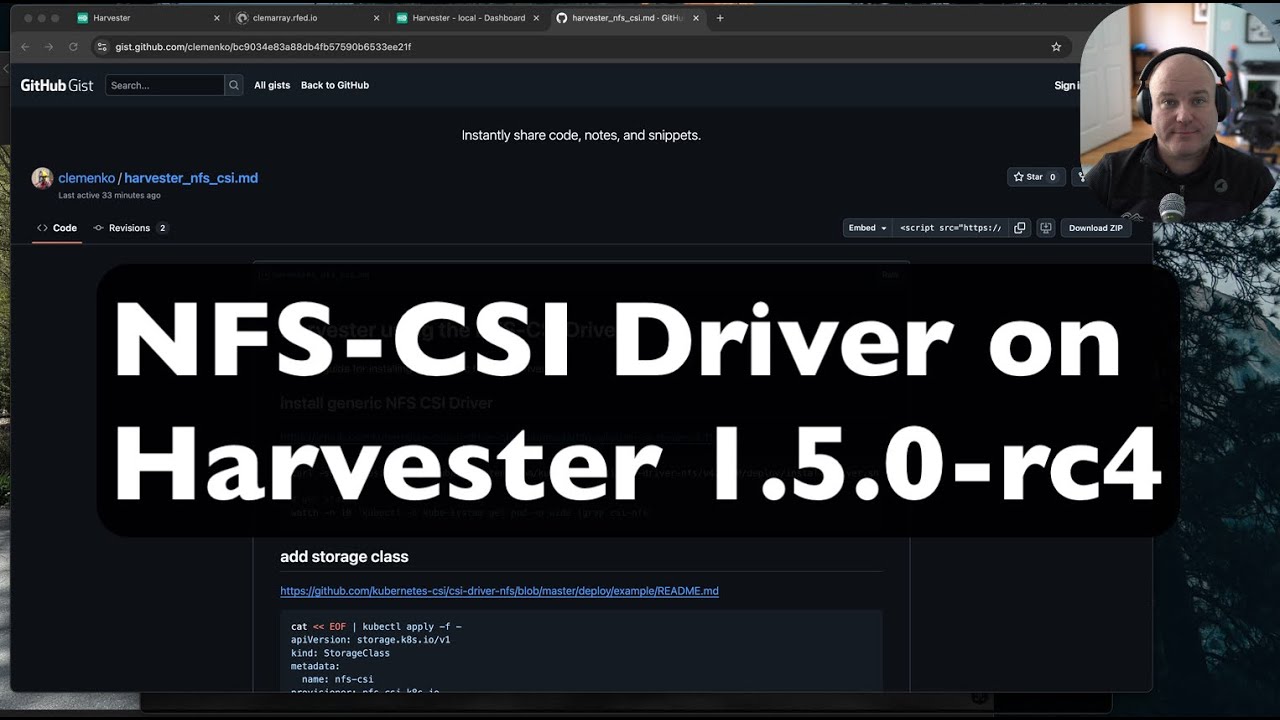Close the first Harvester tab
The height and width of the screenshot is (720, 1280).
[x=217, y=18]
